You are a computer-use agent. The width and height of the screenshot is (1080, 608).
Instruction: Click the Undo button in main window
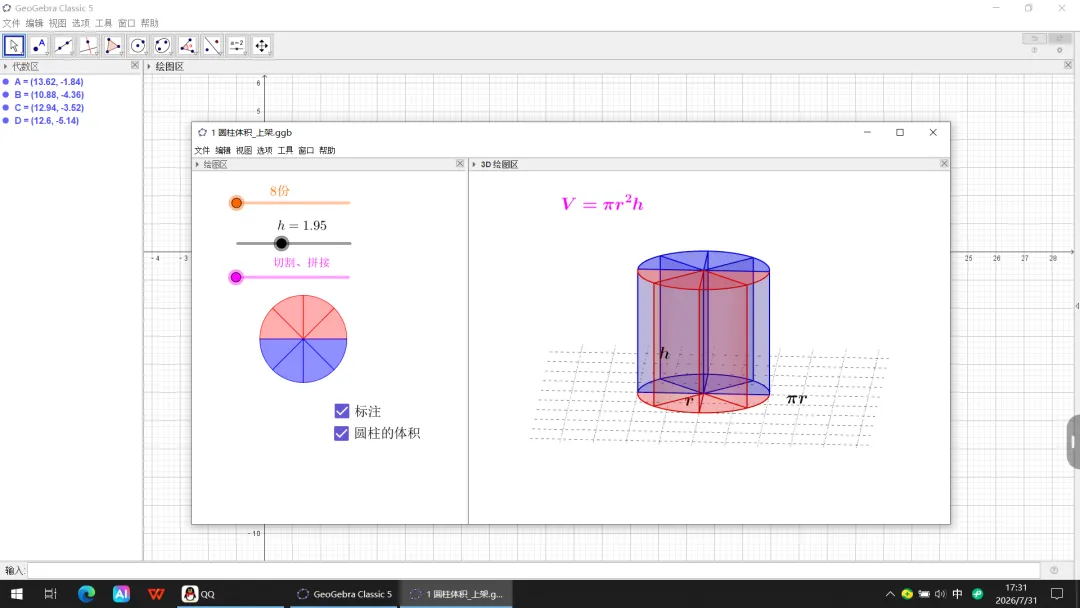[1034, 39]
